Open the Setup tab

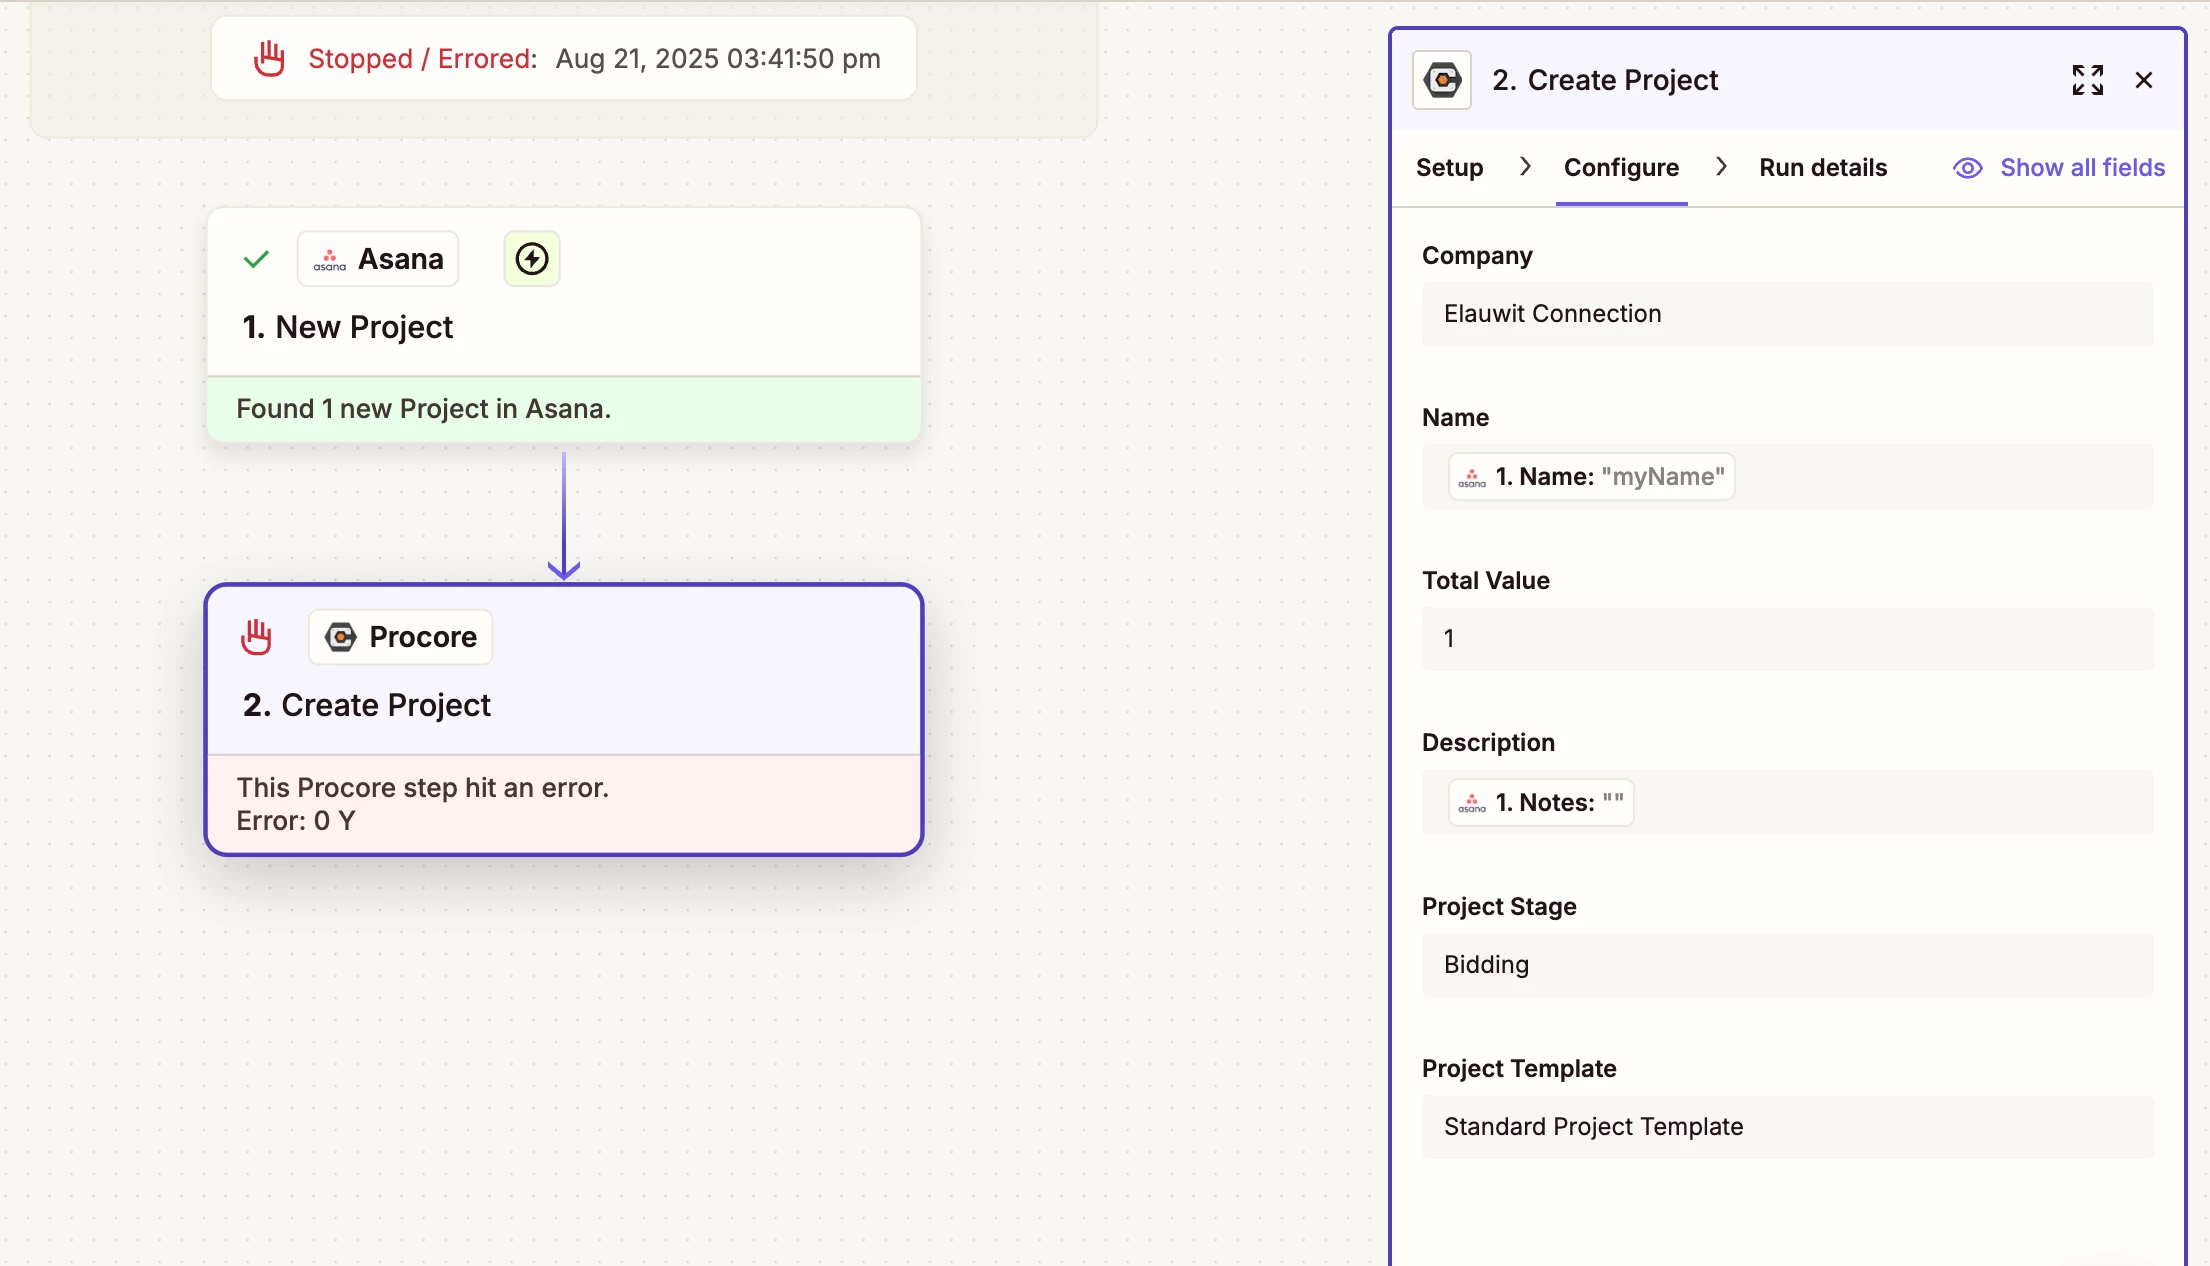point(1450,168)
